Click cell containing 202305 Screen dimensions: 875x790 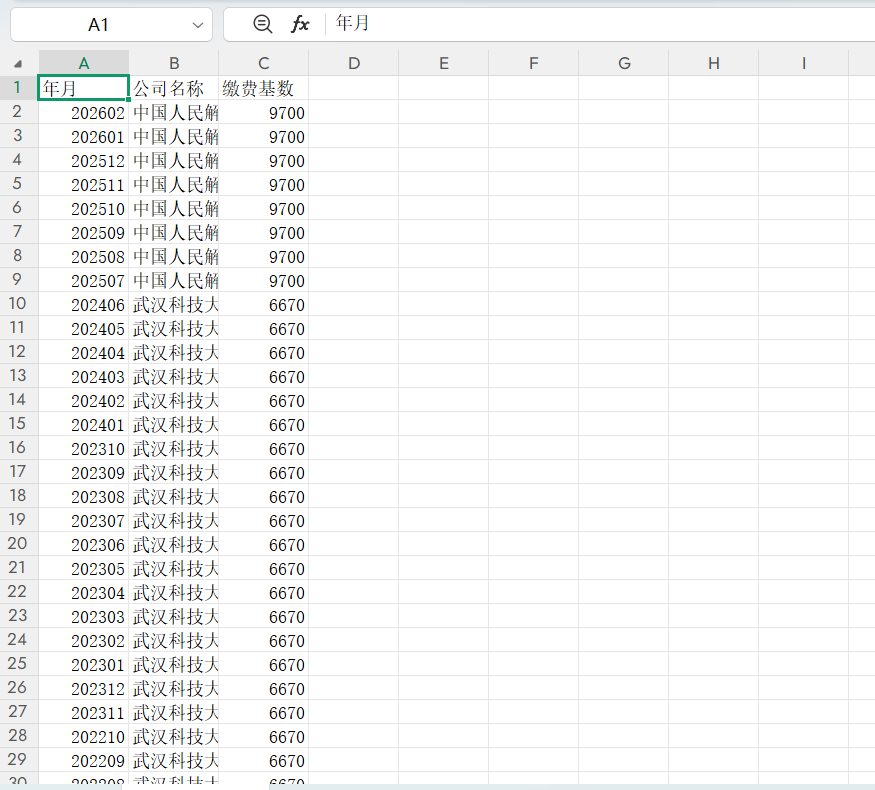click(x=84, y=568)
